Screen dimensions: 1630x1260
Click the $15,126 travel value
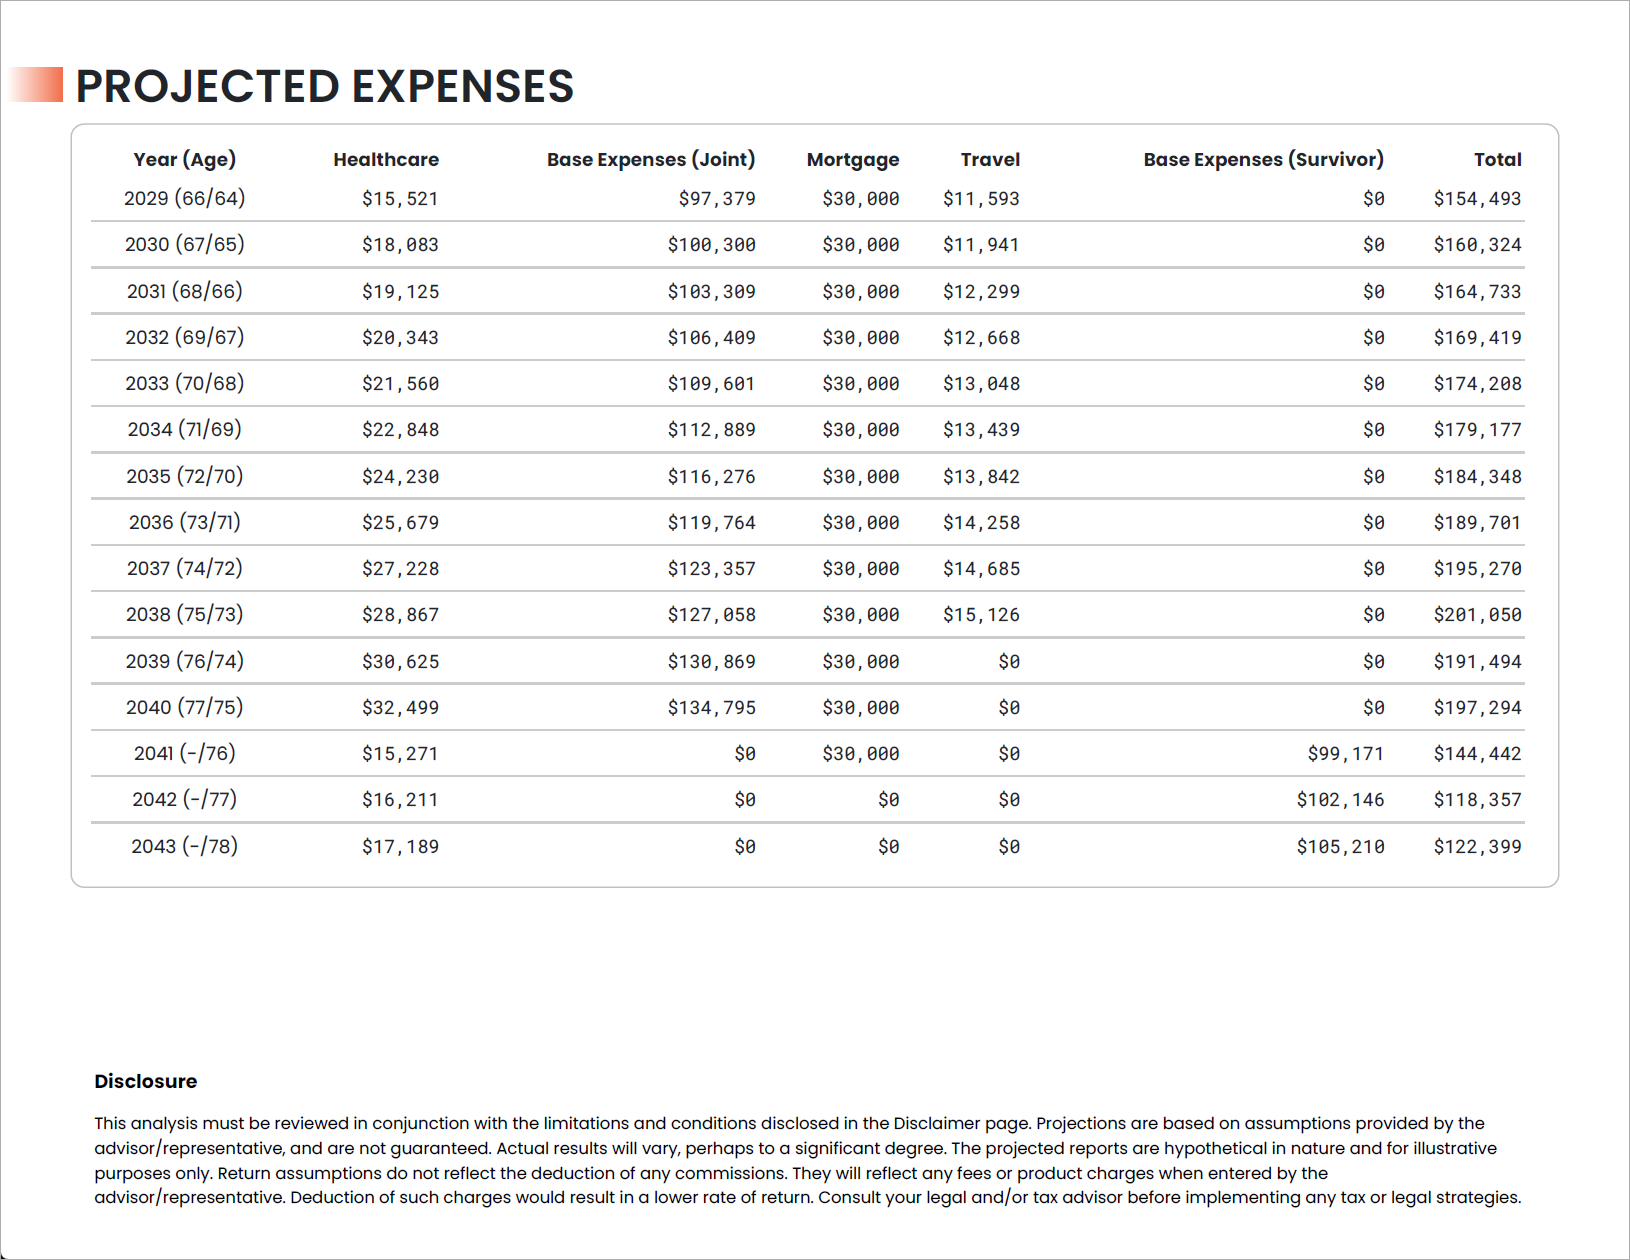981,615
